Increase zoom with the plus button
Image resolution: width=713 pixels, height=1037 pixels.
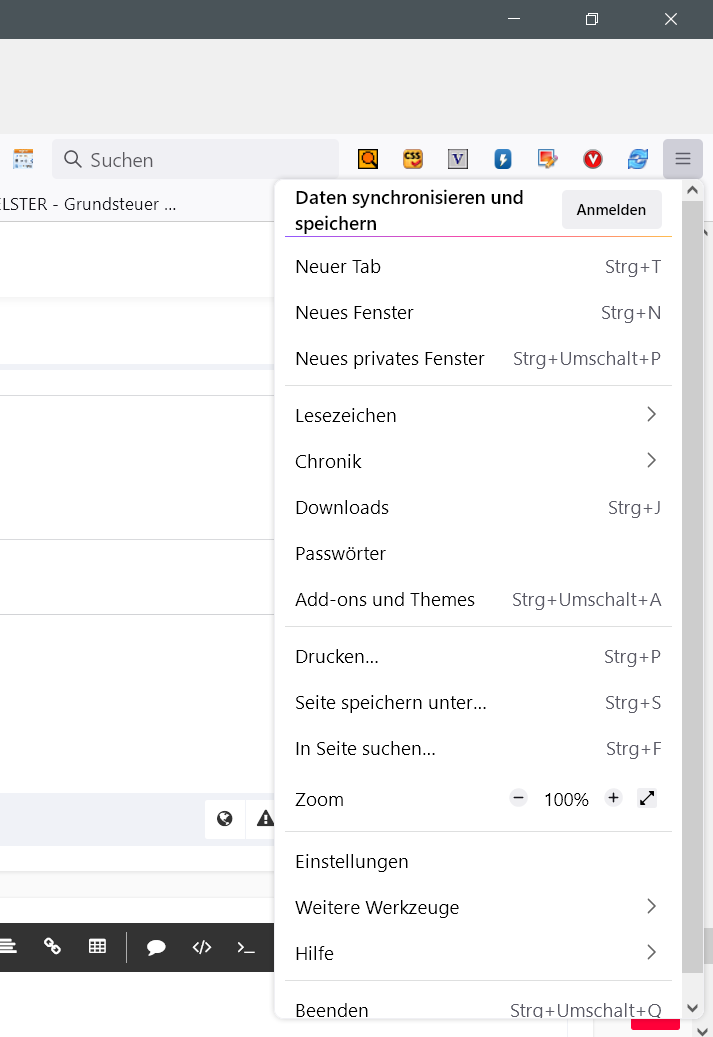(614, 798)
